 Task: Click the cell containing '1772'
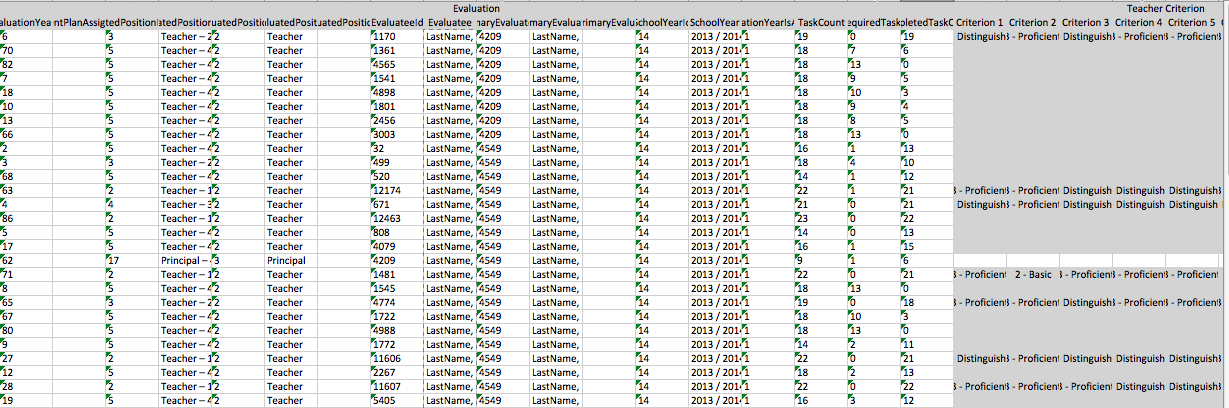pos(397,344)
